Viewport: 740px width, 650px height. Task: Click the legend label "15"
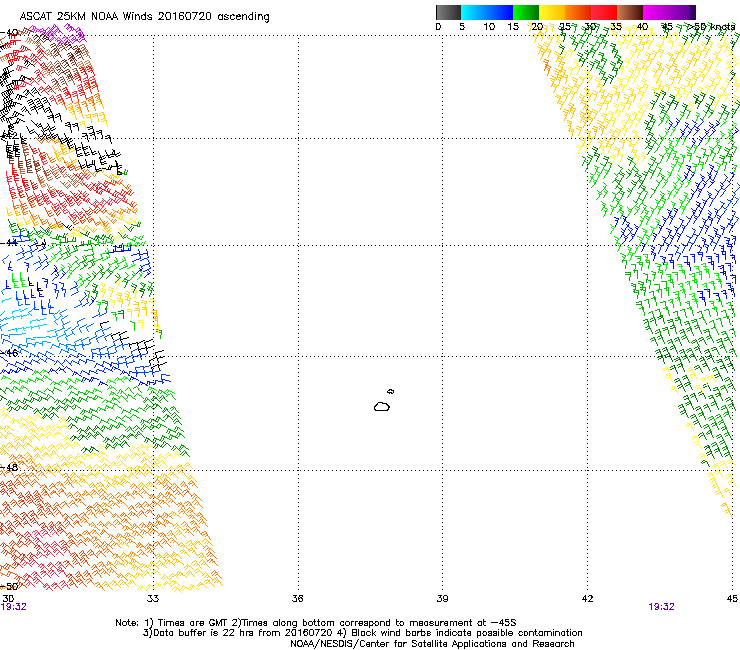click(513, 27)
